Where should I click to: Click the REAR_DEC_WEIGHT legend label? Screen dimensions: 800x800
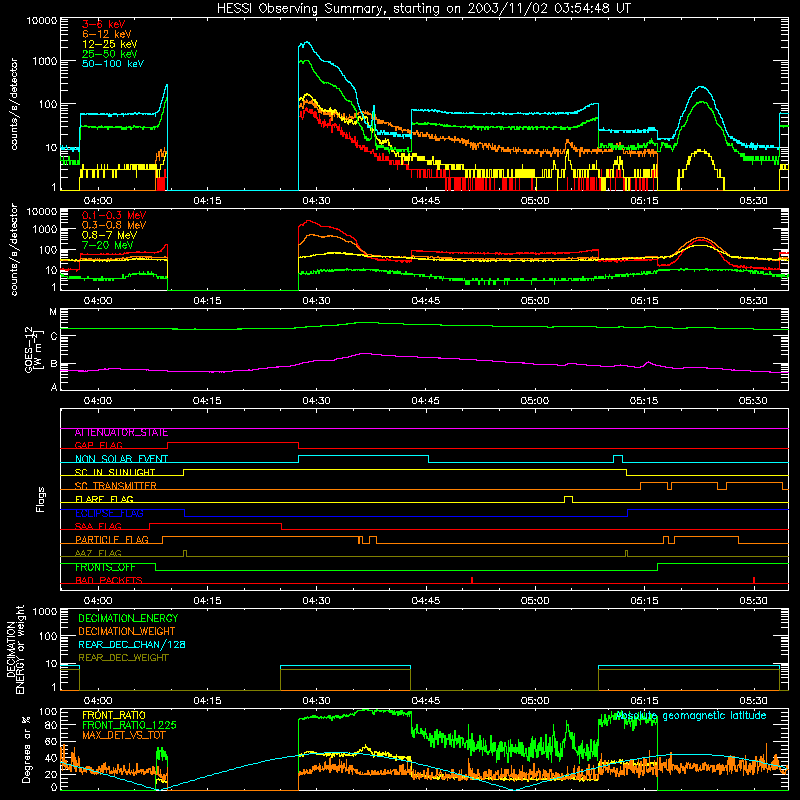pos(123,658)
